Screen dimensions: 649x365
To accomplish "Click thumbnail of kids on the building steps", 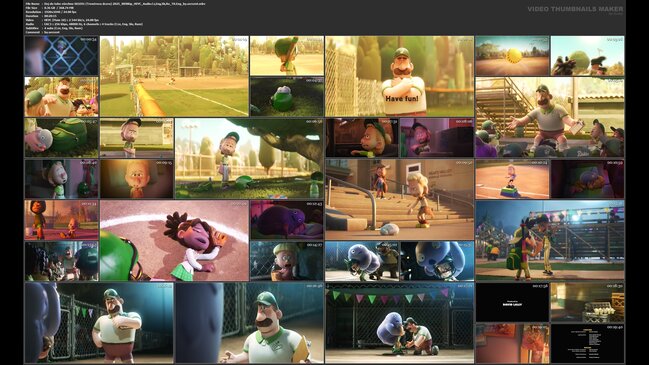I will pyautogui.click(x=399, y=199).
